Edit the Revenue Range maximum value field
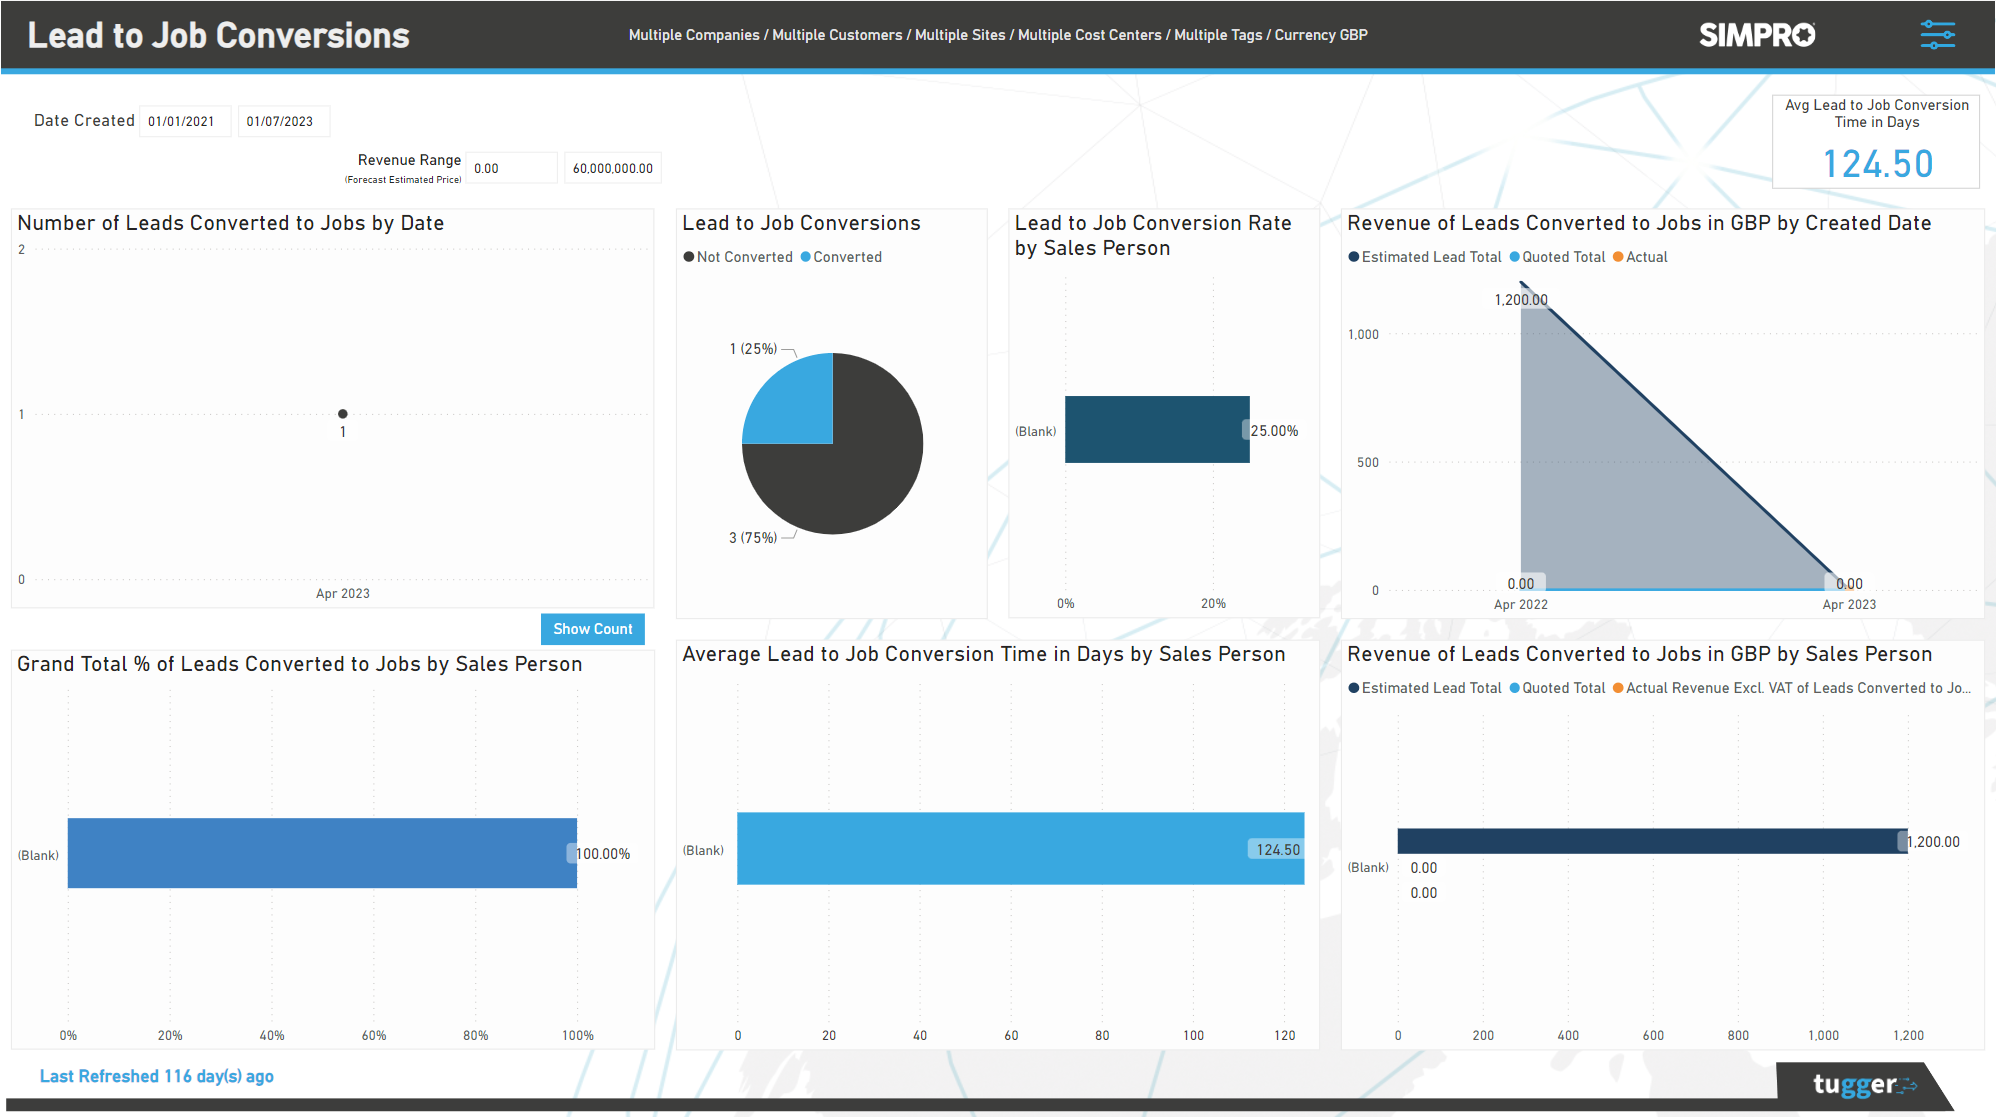This screenshot has height=1117, width=1996. pyautogui.click(x=612, y=167)
